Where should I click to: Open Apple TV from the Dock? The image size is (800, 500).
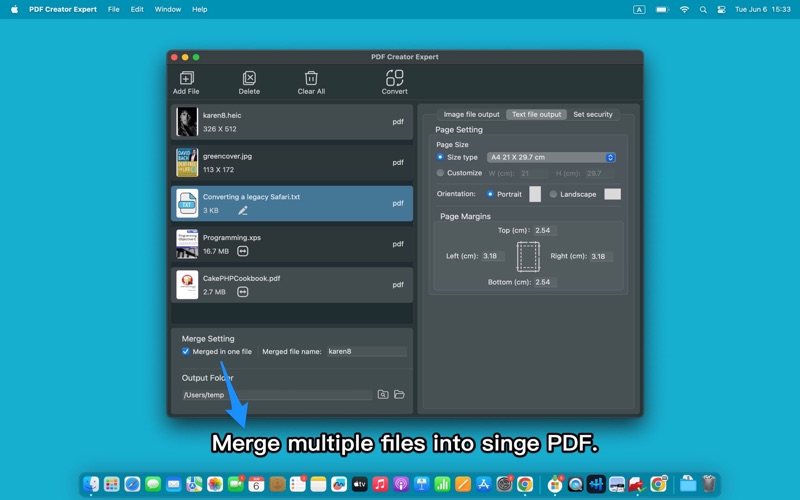point(359,484)
